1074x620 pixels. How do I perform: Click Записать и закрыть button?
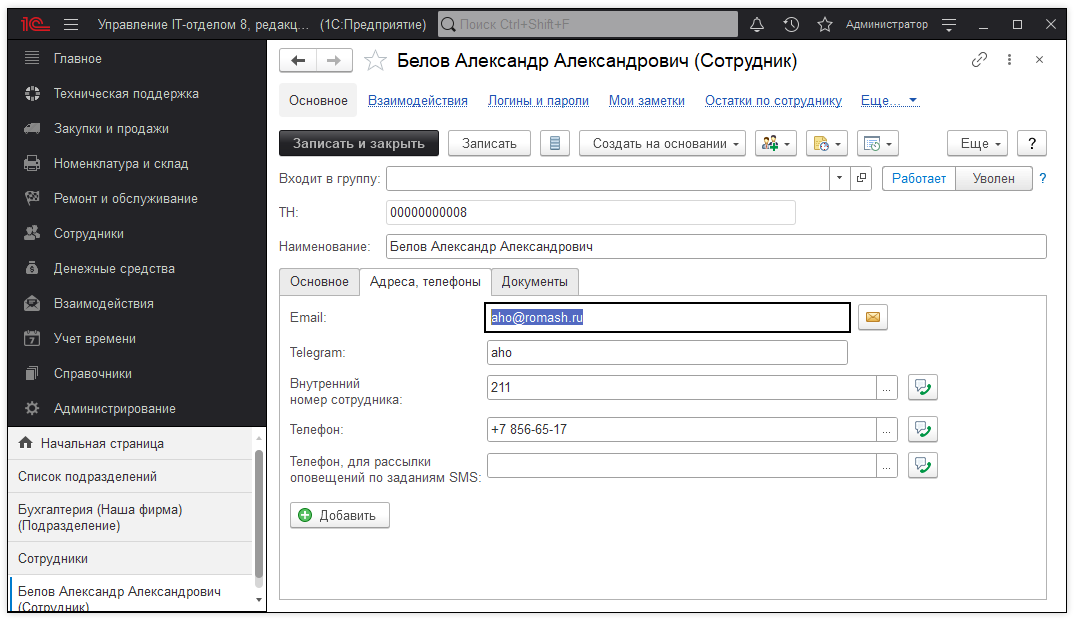(x=358, y=143)
